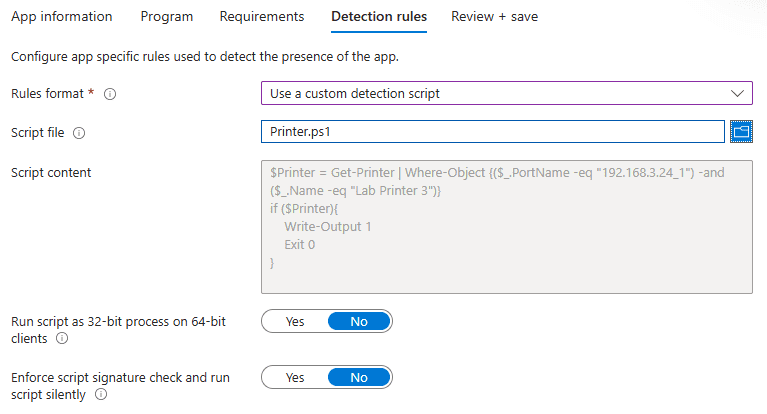The width and height of the screenshot is (767, 414).
Task: Click the Script content label
Action: click(x=51, y=172)
